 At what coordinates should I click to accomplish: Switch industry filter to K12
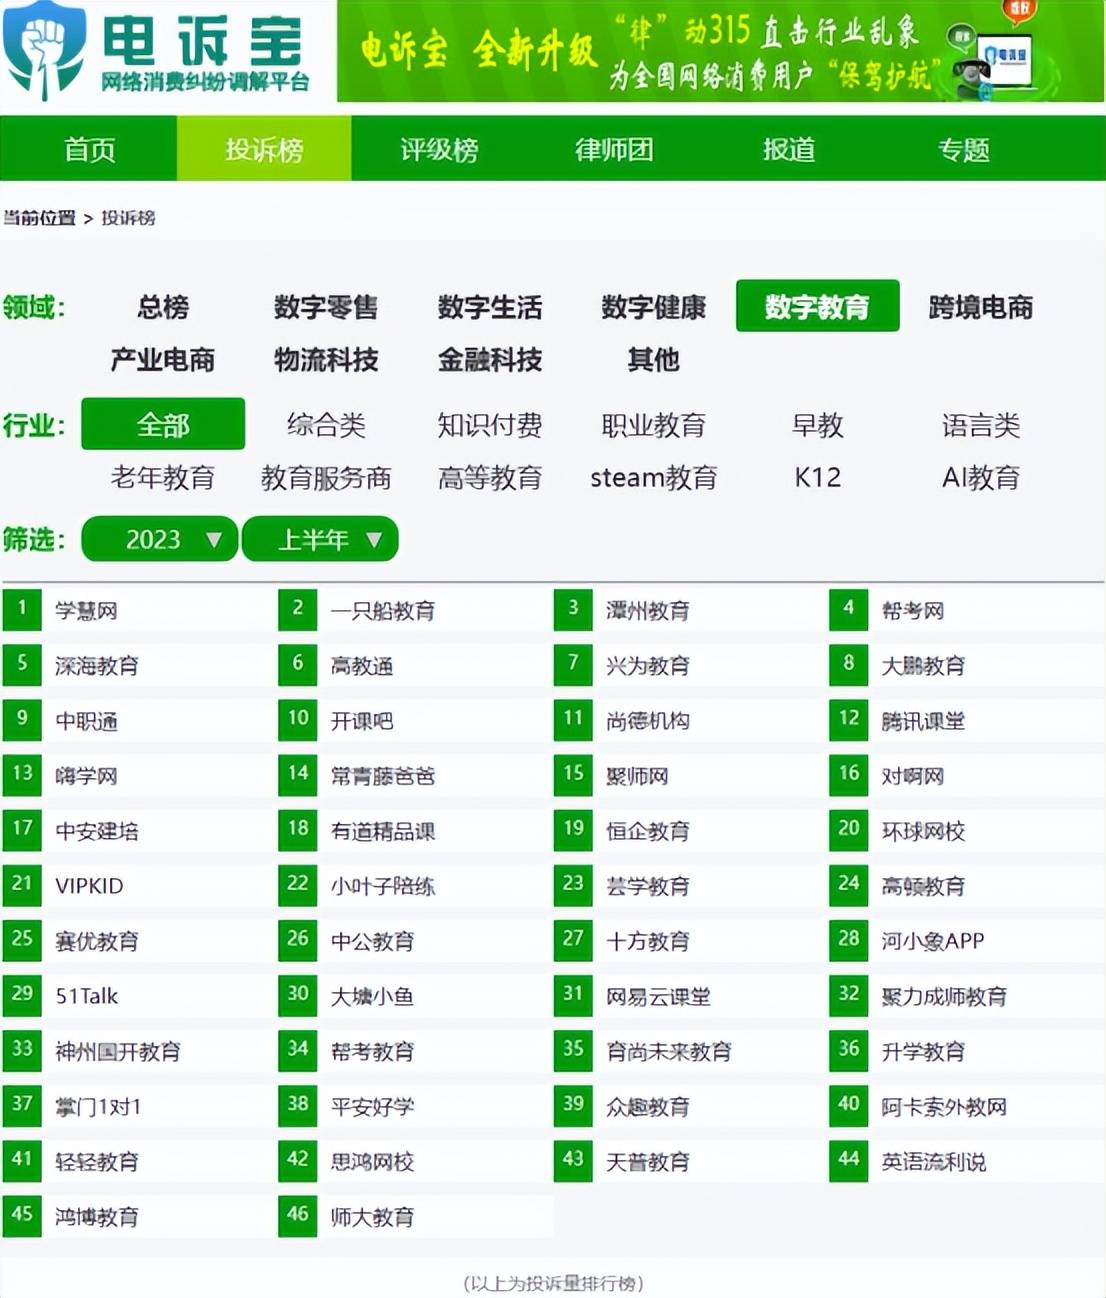[x=817, y=478]
